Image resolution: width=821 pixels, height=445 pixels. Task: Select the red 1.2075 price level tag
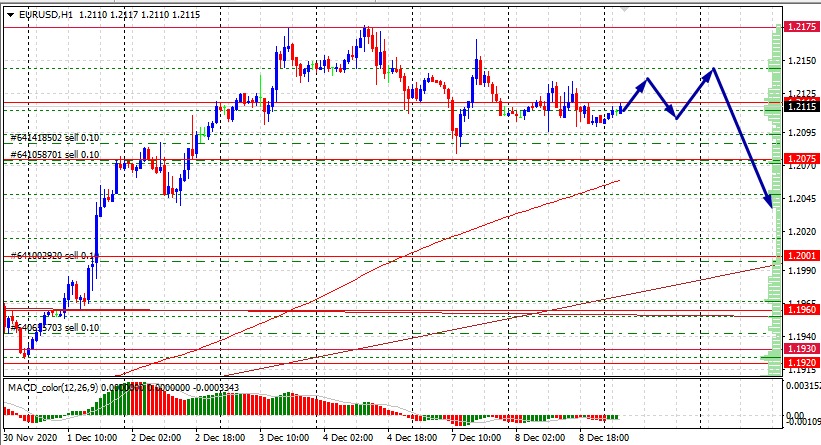click(799, 159)
